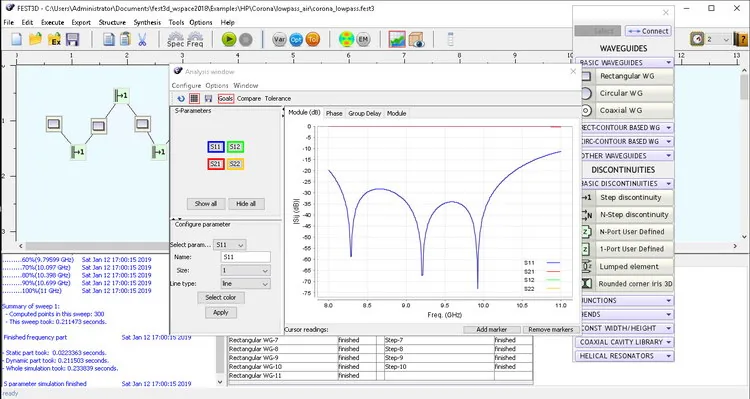Screen dimensions: 750x399
Task: Expand the JUNCTIONS category
Action: point(625,300)
